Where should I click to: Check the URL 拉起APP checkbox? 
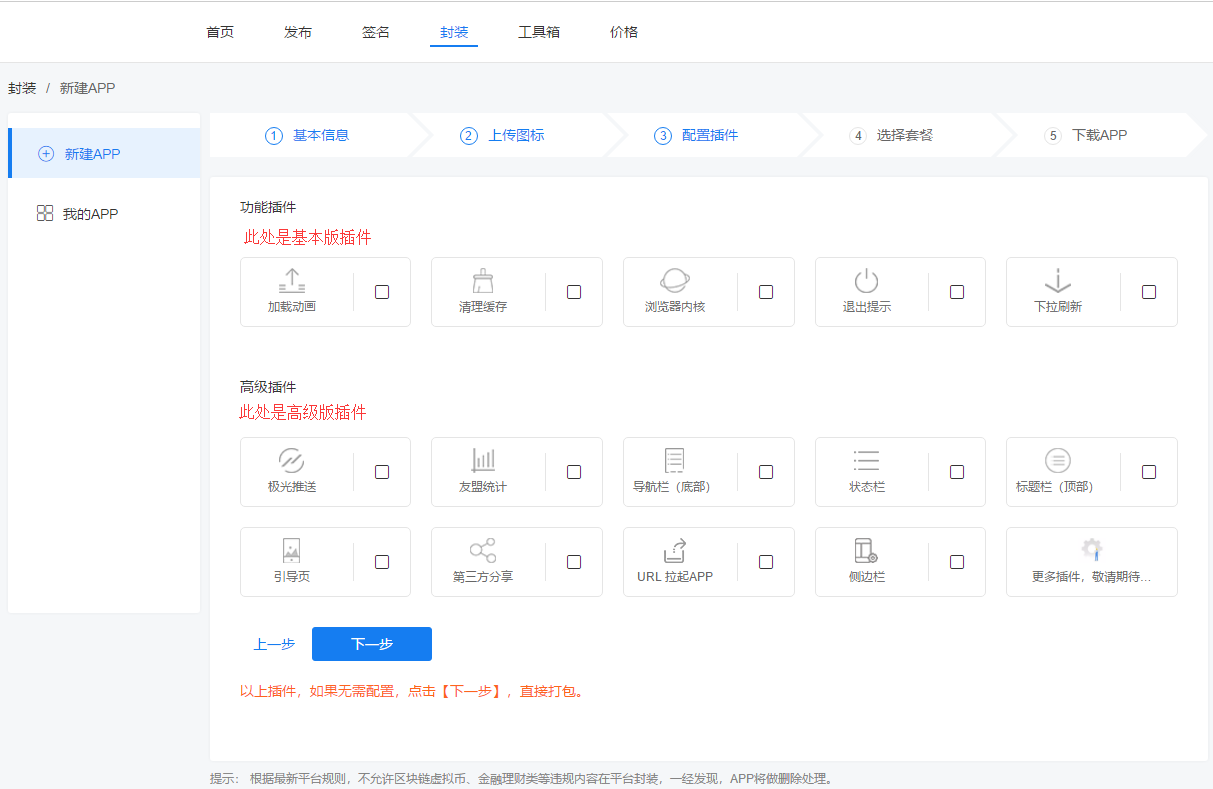[x=766, y=562]
